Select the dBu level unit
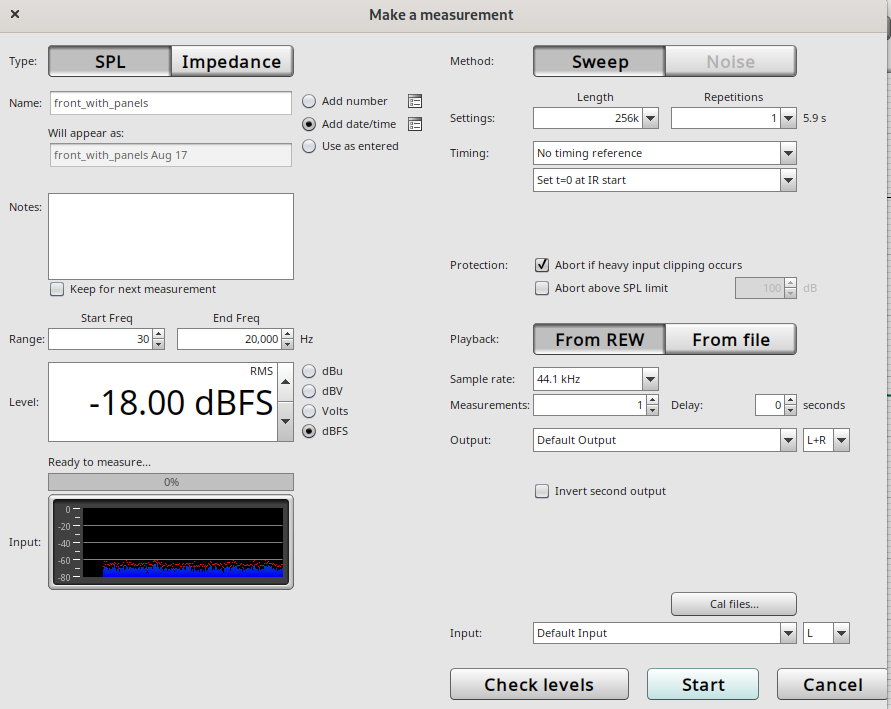 (309, 371)
